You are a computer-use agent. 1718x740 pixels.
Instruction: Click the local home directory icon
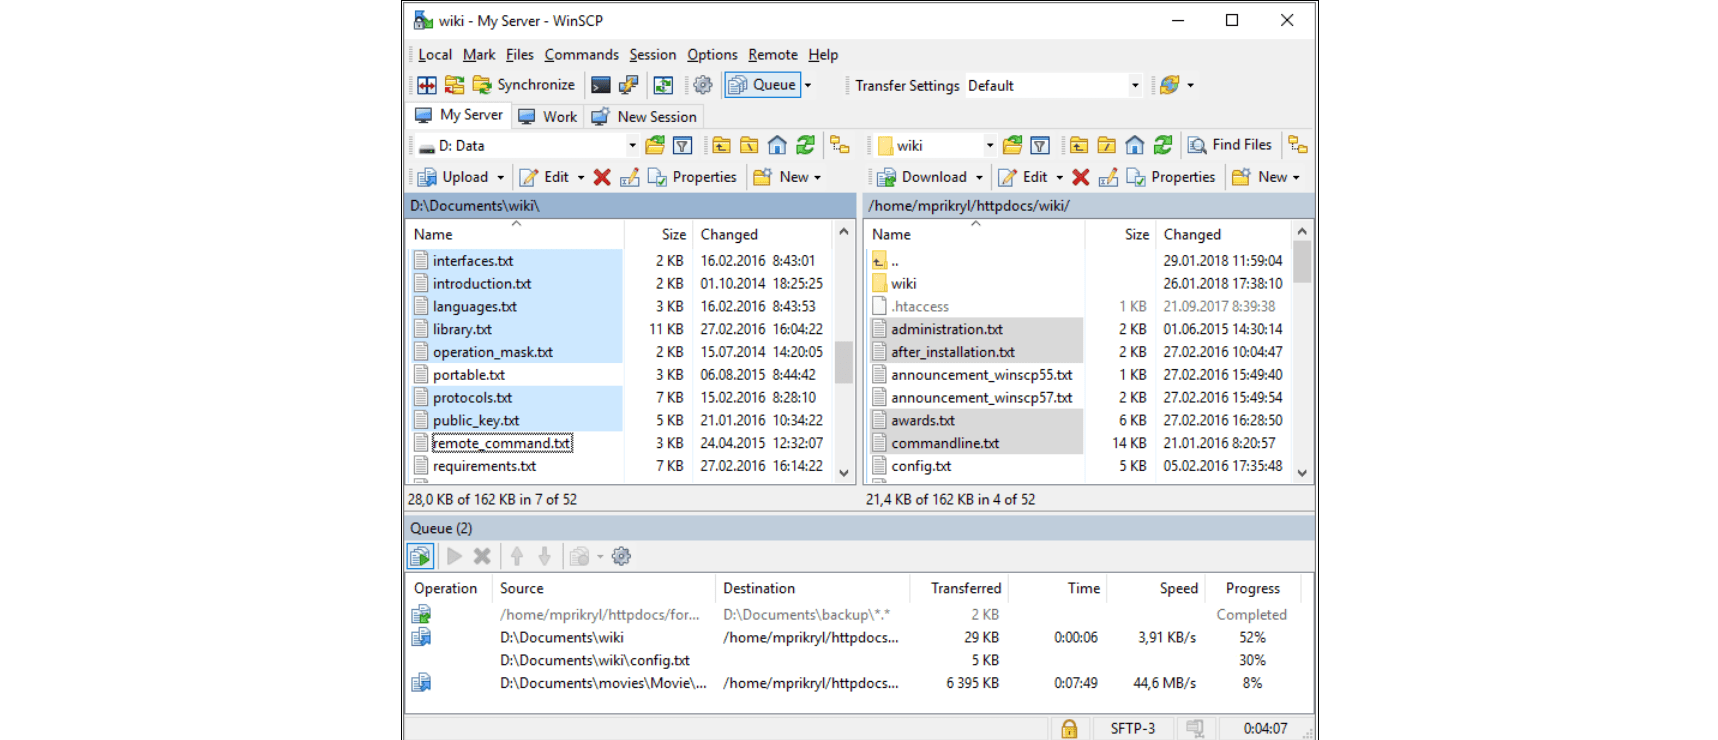click(777, 146)
